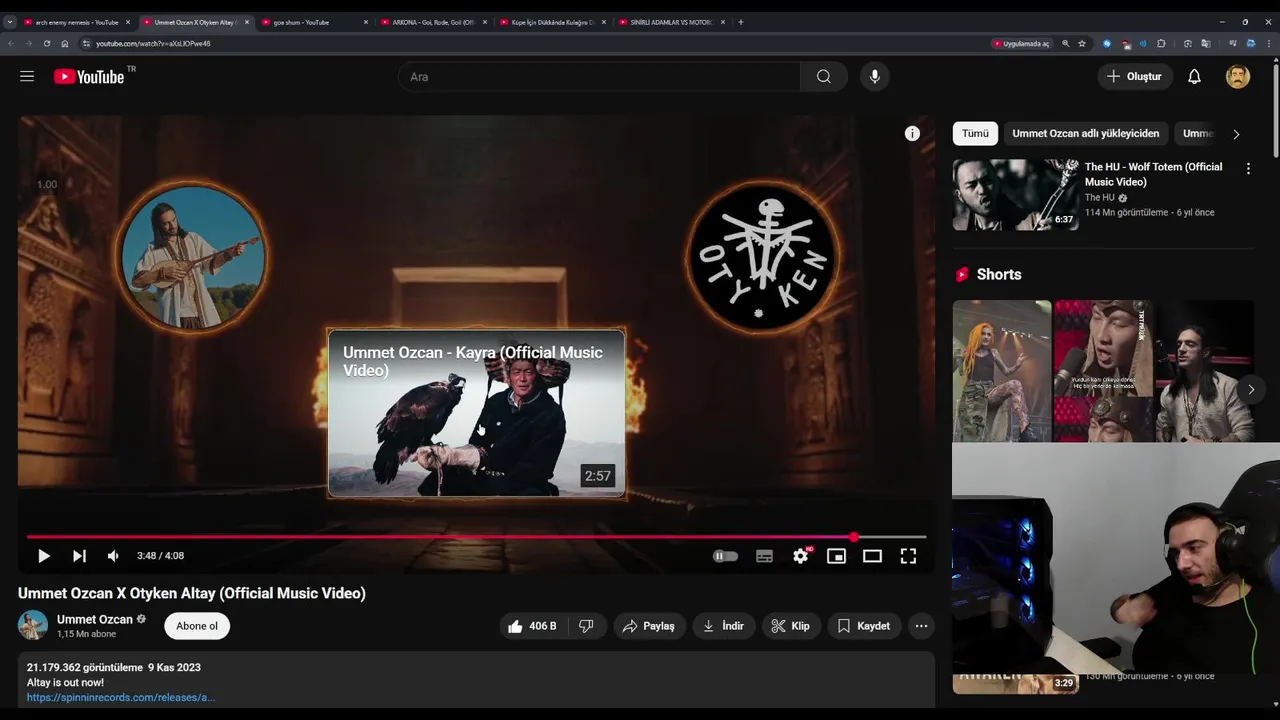This screenshot has width=1280, height=720.
Task: Switch to miniplayer mode
Action: (836, 556)
